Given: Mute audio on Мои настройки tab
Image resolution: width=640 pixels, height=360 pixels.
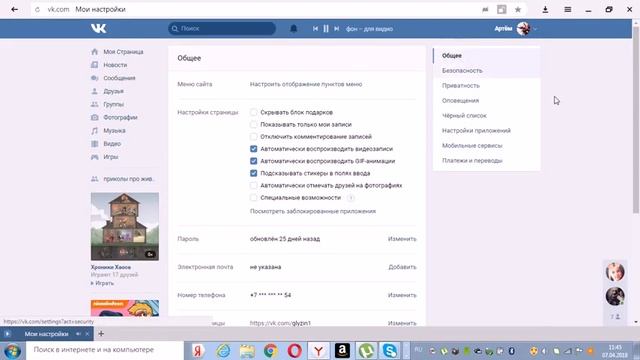Looking at the screenshot, I should point(78,334).
